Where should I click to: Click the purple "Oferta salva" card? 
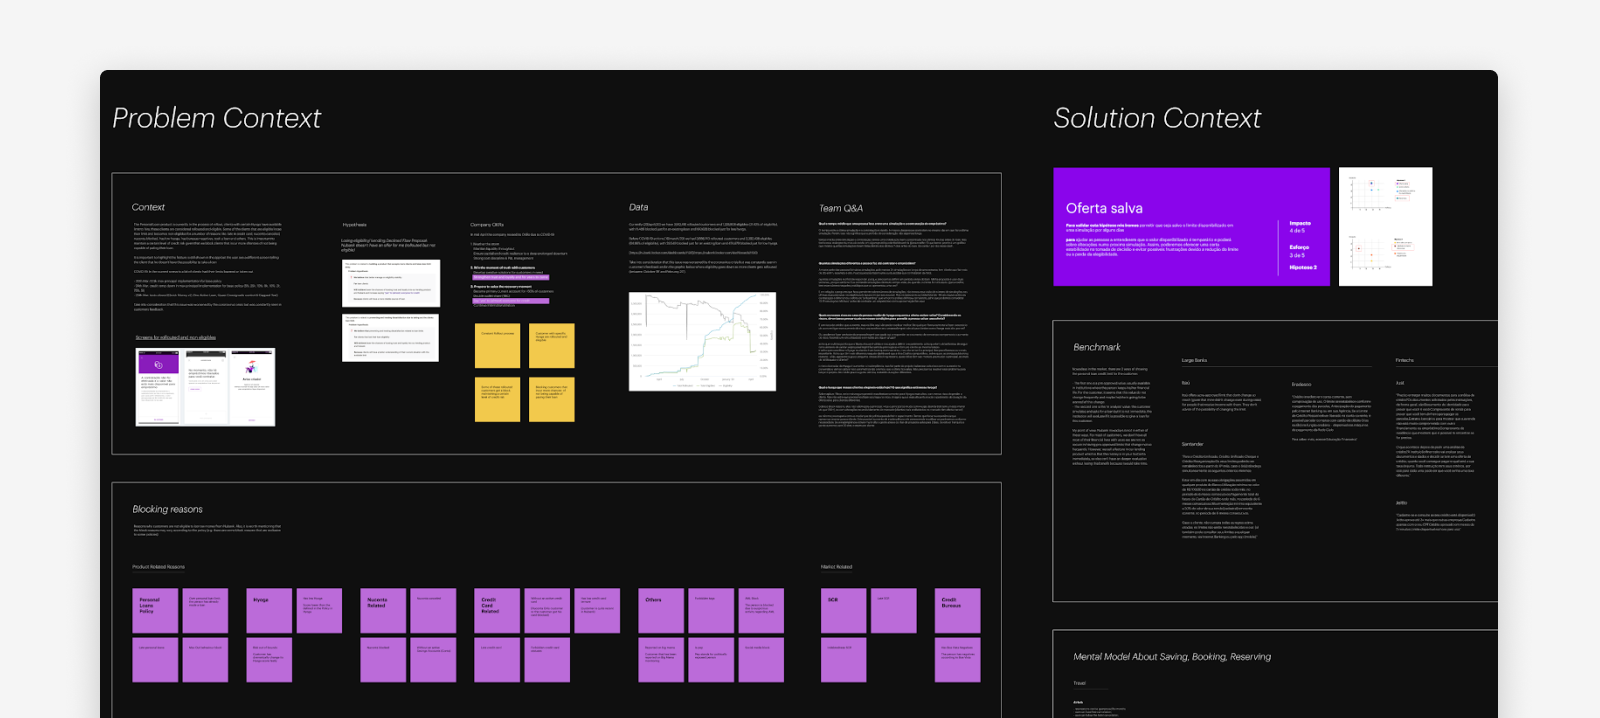1190,227
